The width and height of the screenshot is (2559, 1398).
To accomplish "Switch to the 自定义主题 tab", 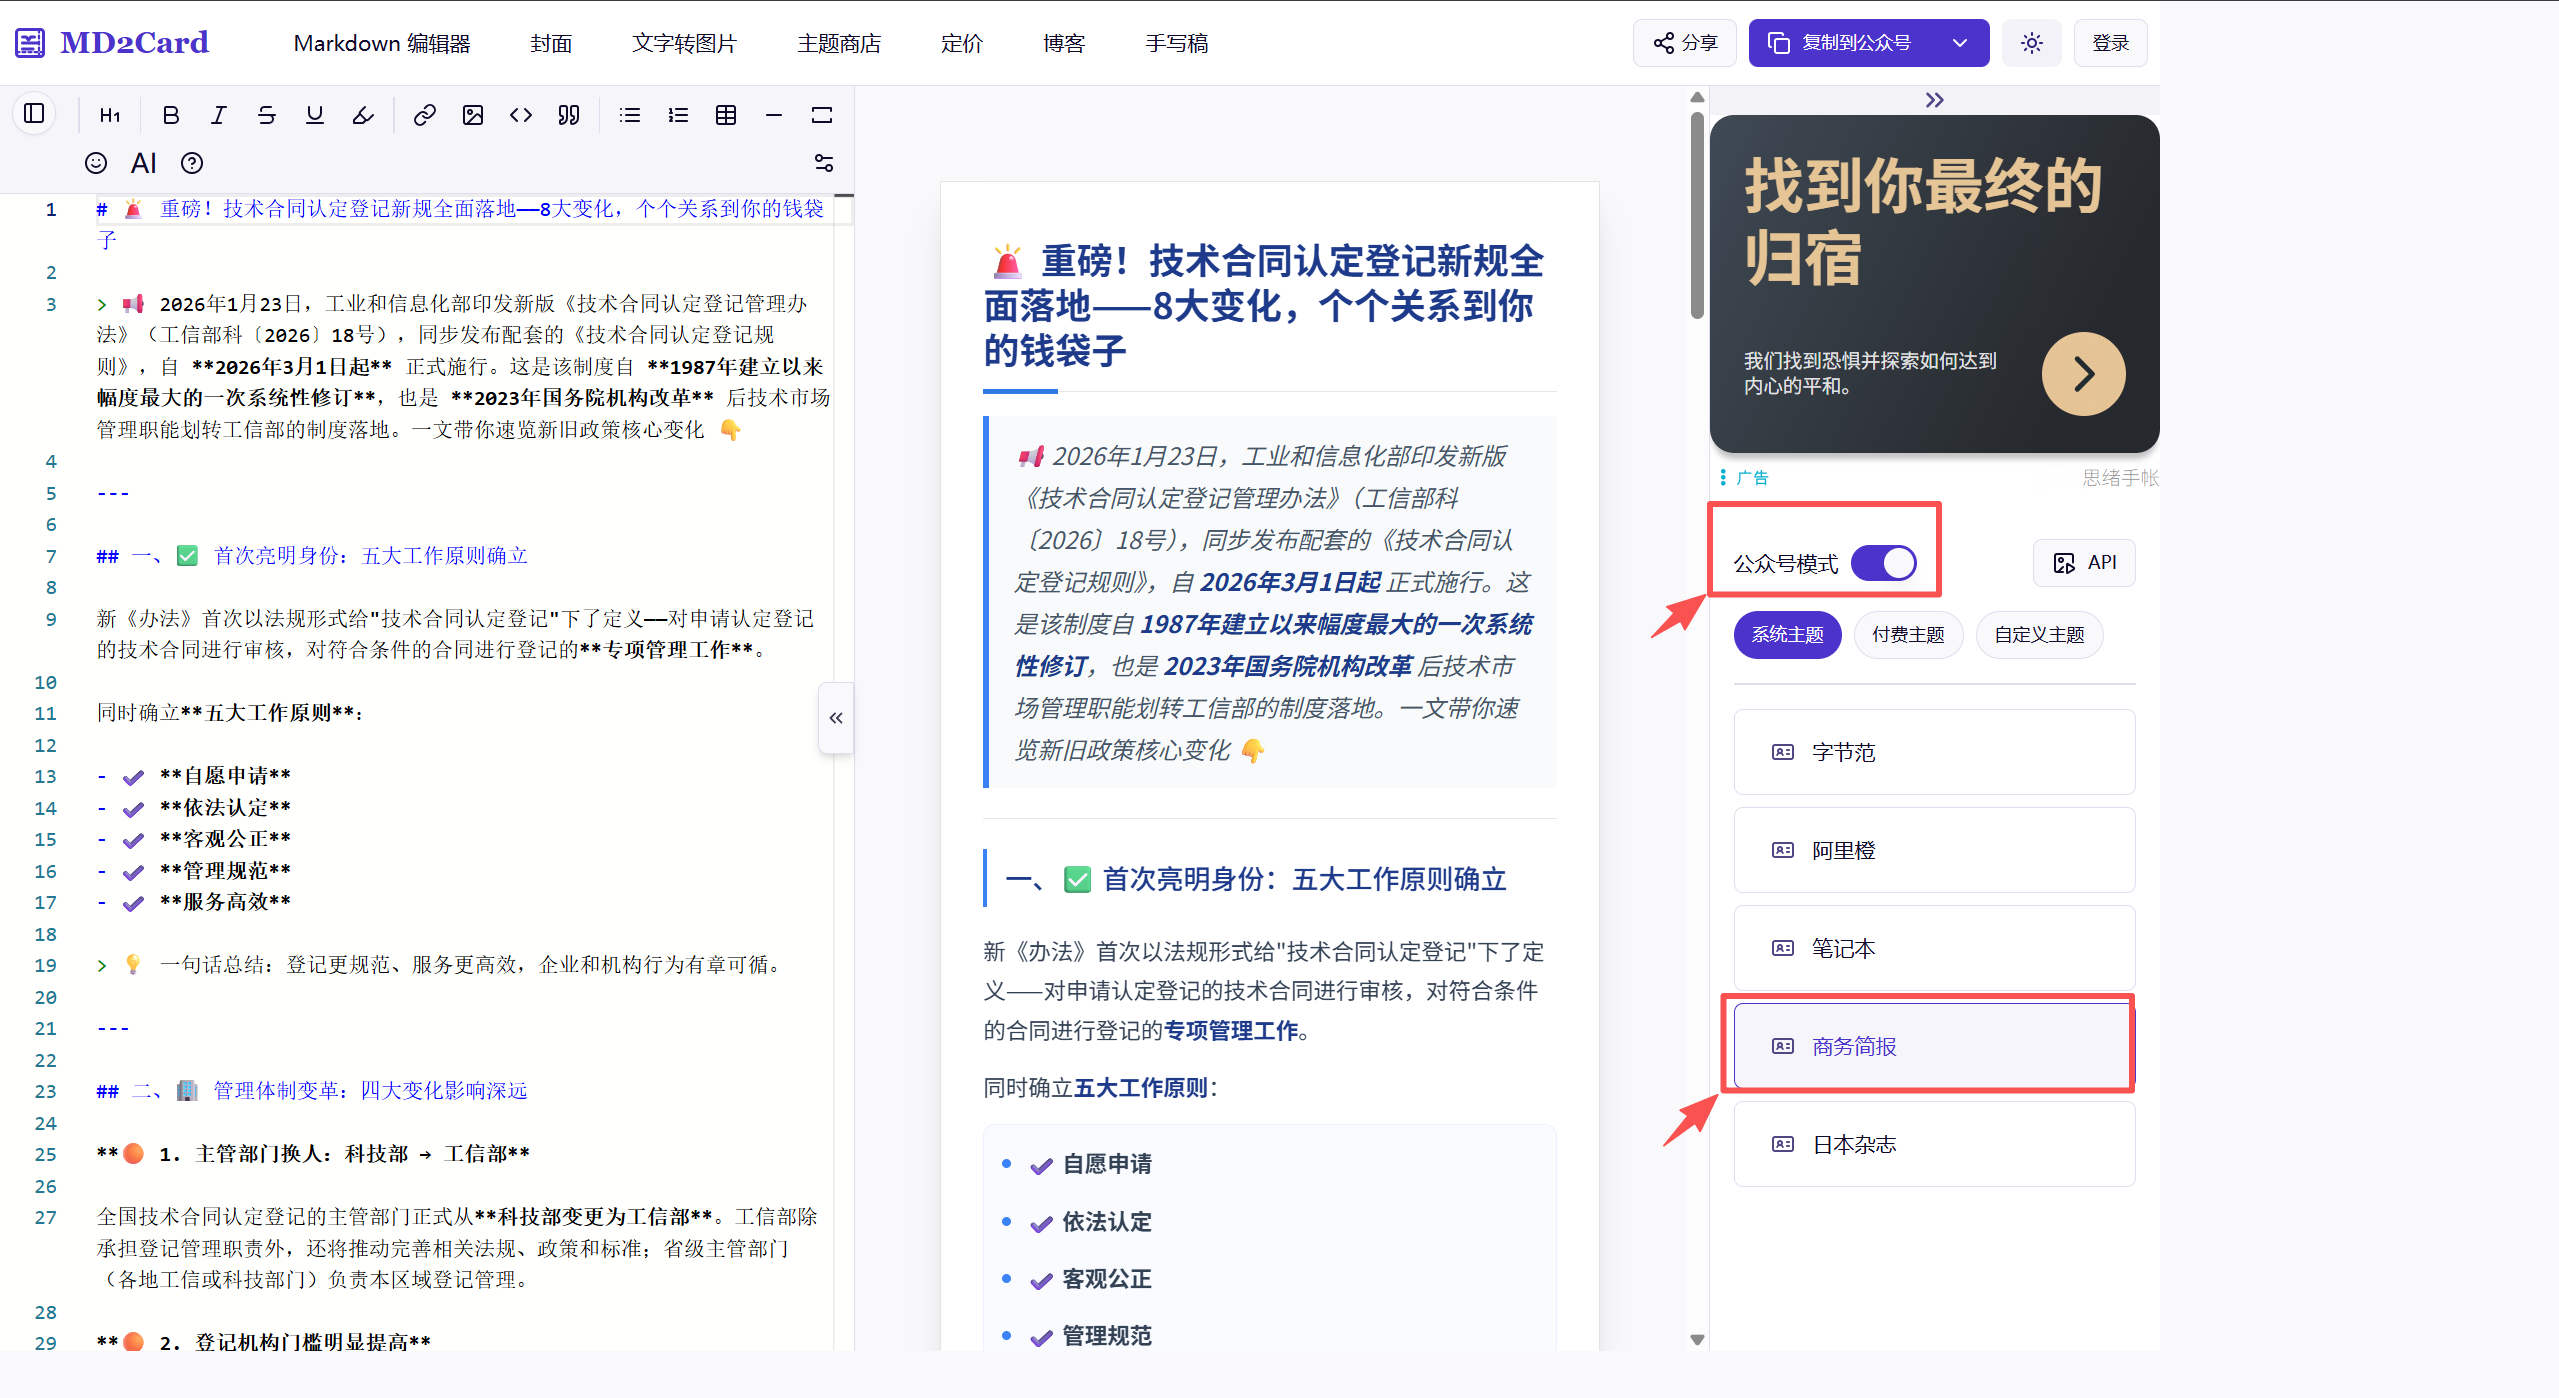I will (x=2039, y=635).
